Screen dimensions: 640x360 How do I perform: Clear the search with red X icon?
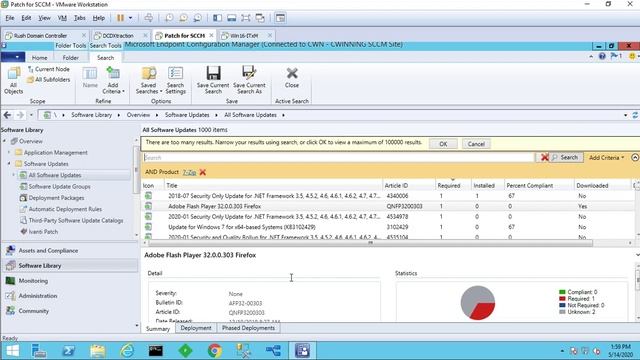pyautogui.click(x=544, y=158)
